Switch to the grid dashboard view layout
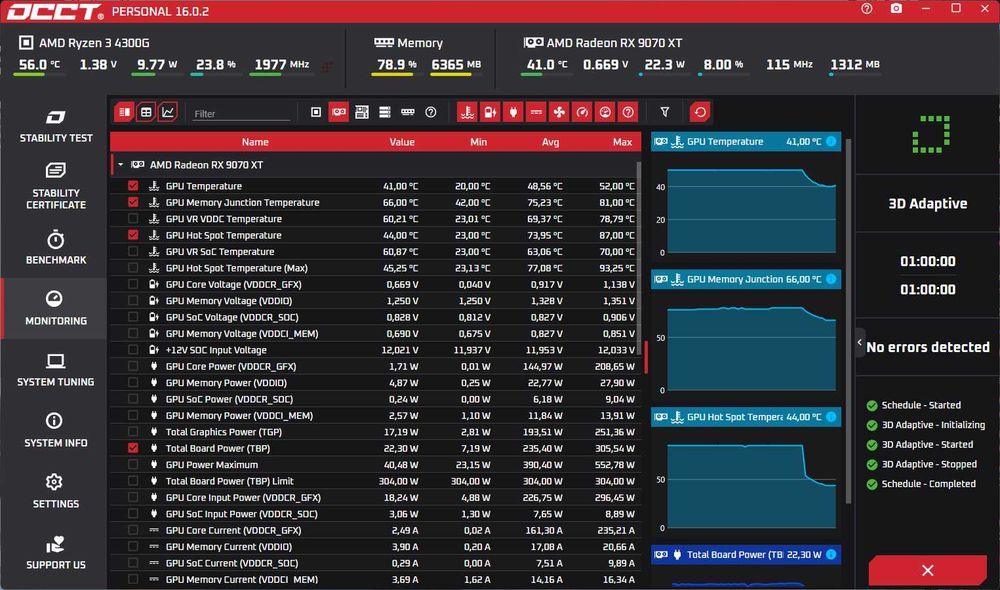Viewport: 1000px width, 590px height. 146,112
